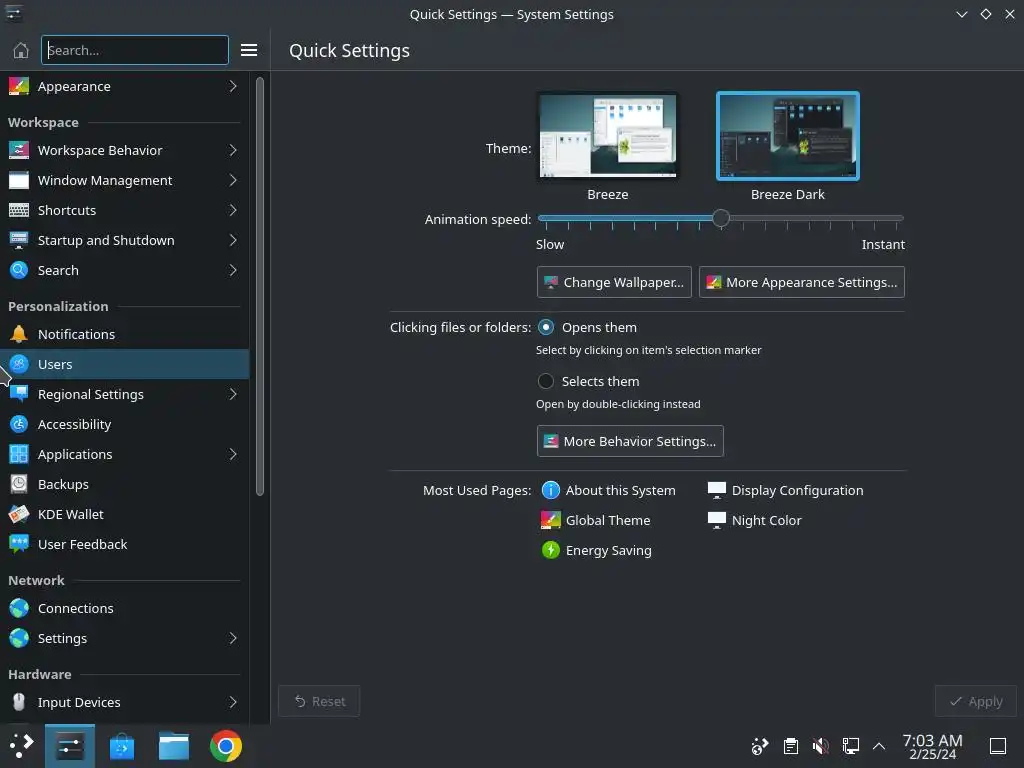
Task: Open the Notifications text entry
Action: (x=76, y=334)
